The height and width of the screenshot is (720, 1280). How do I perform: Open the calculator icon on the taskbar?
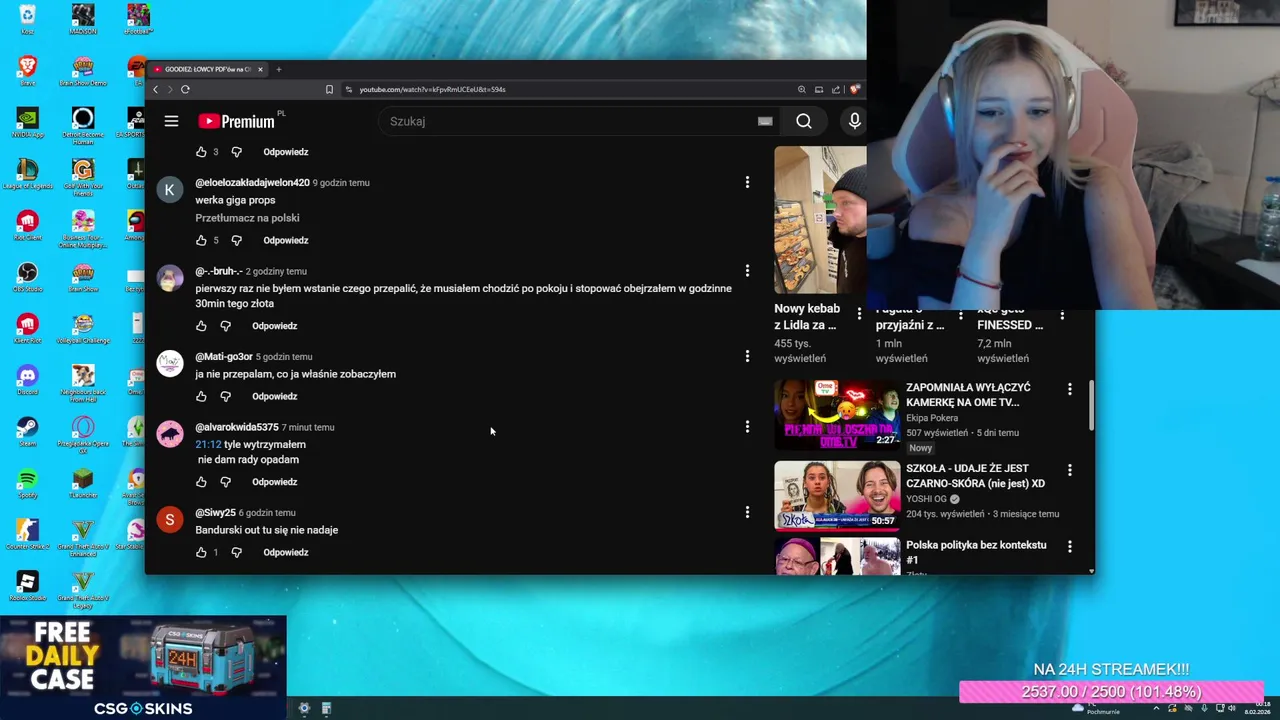click(326, 708)
